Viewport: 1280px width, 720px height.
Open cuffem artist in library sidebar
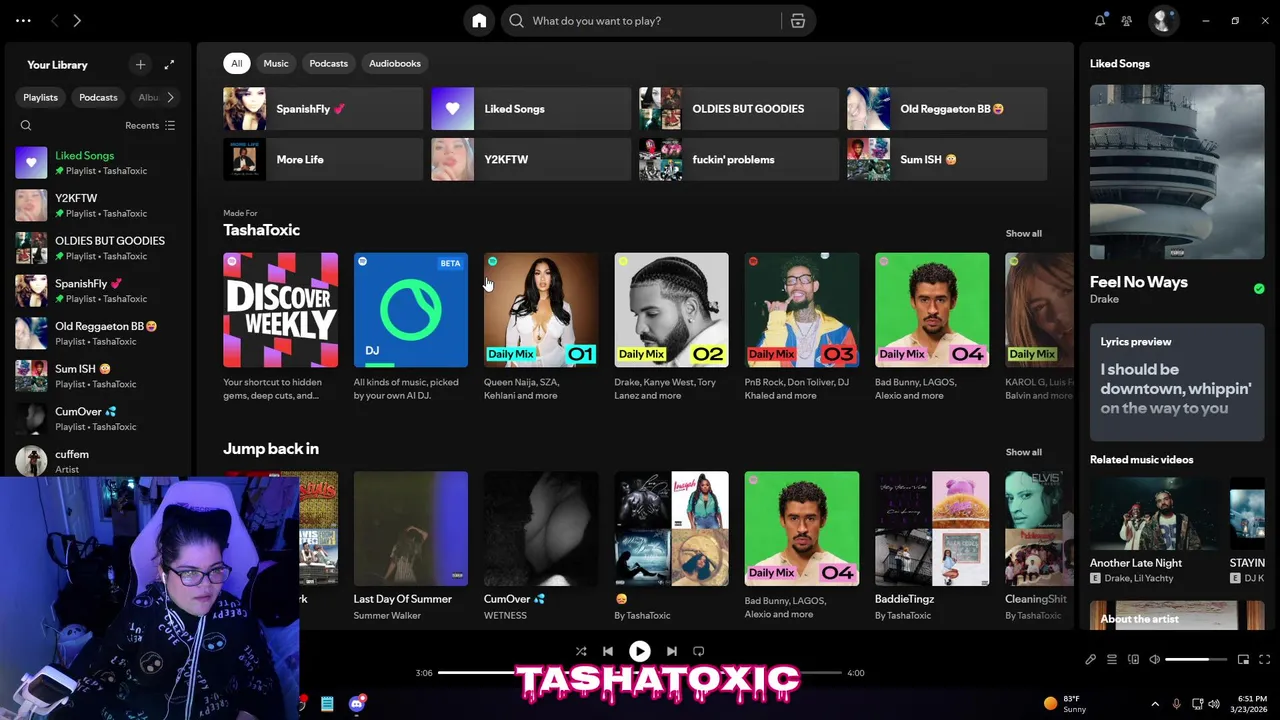click(96, 461)
